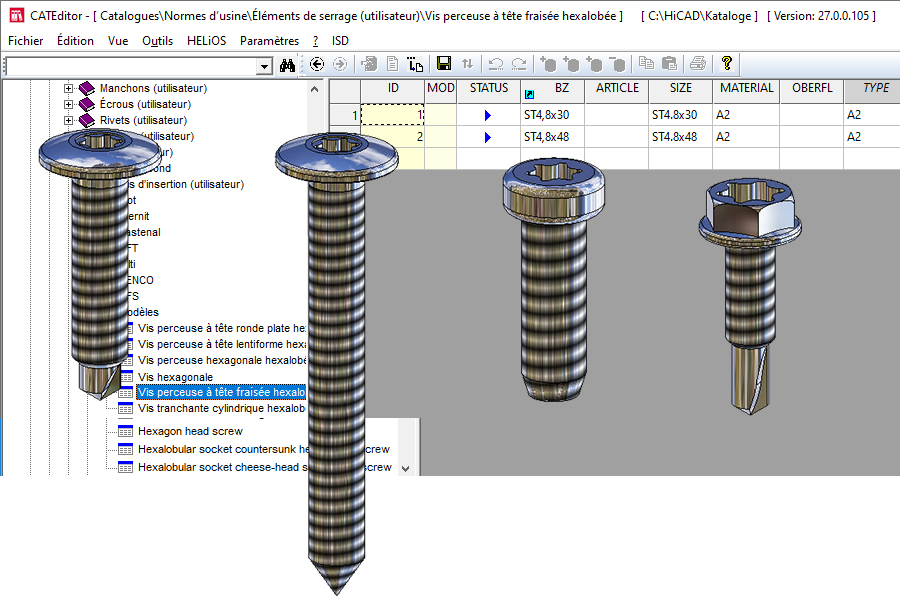Click the MATERIAL column header
900x600 pixels.
pyautogui.click(x=747, y=88)
